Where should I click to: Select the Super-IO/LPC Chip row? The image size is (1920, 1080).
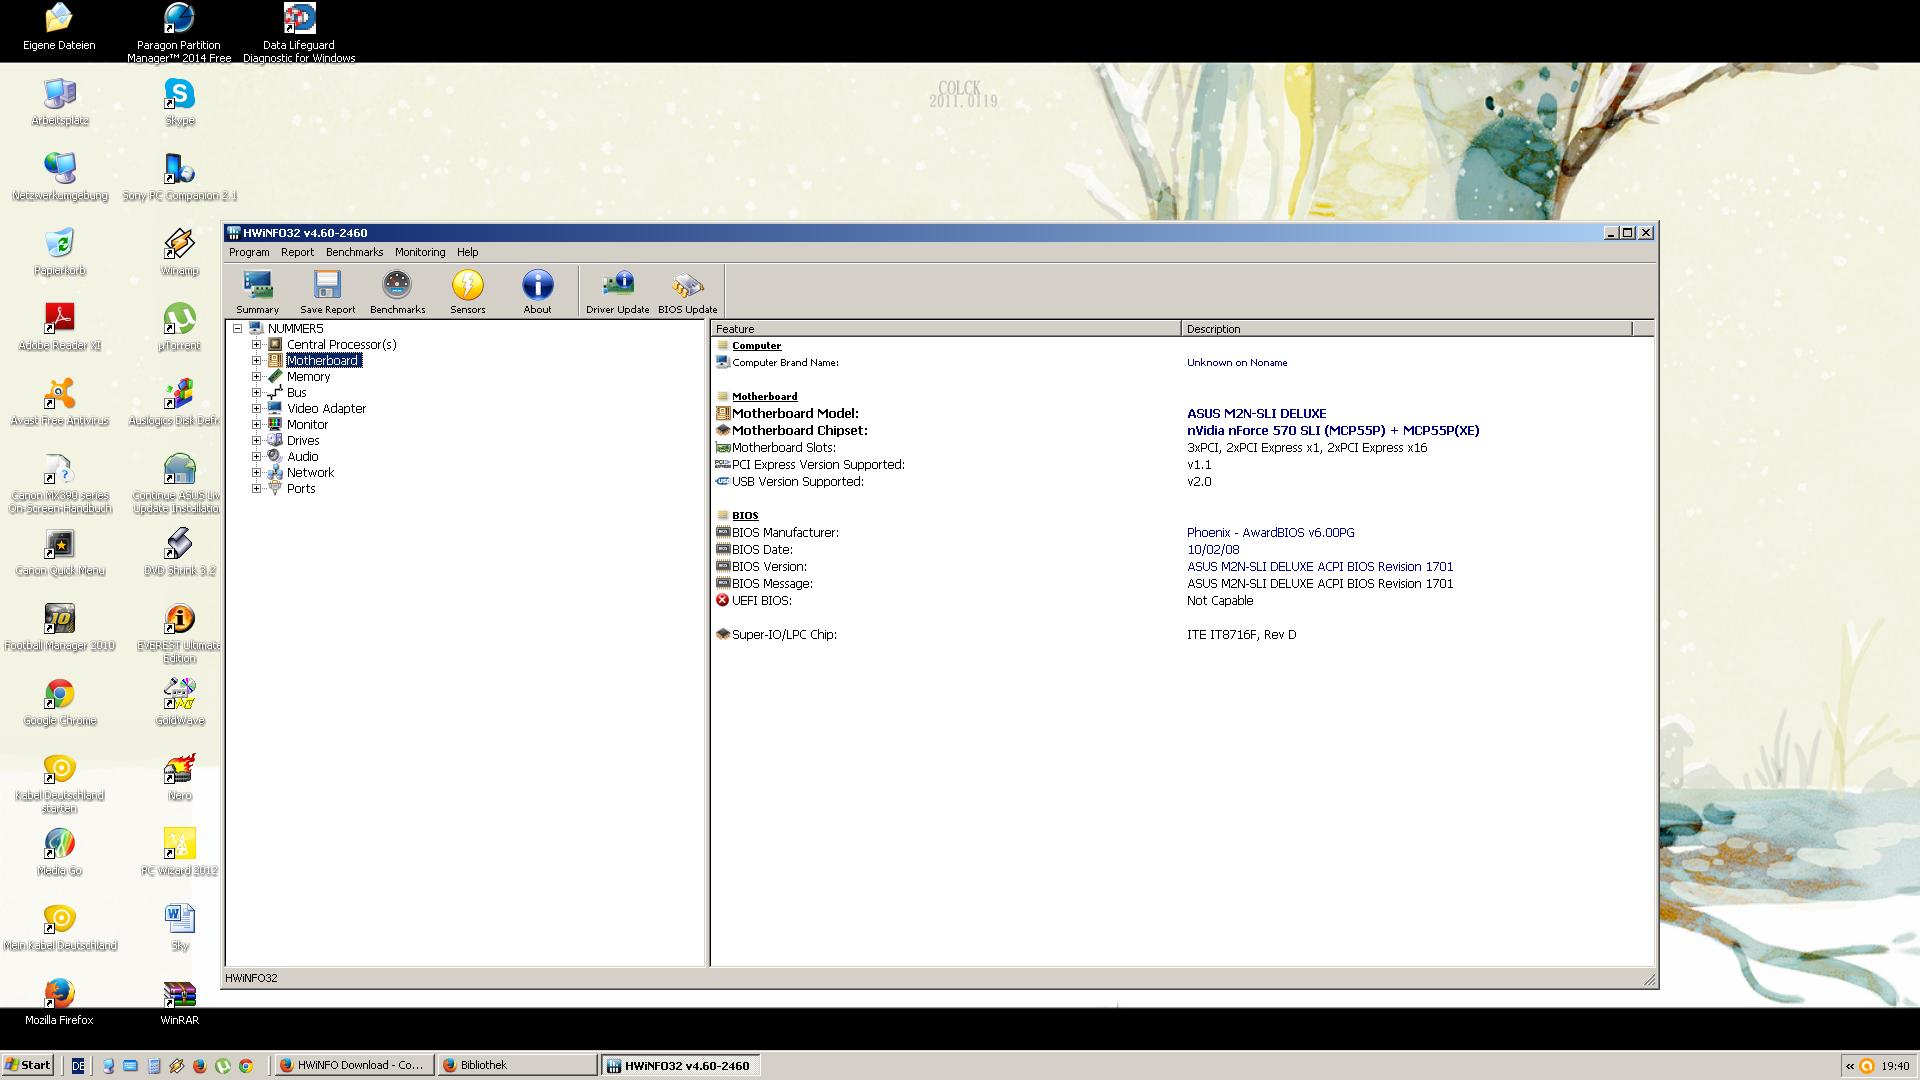point(1182,634)
